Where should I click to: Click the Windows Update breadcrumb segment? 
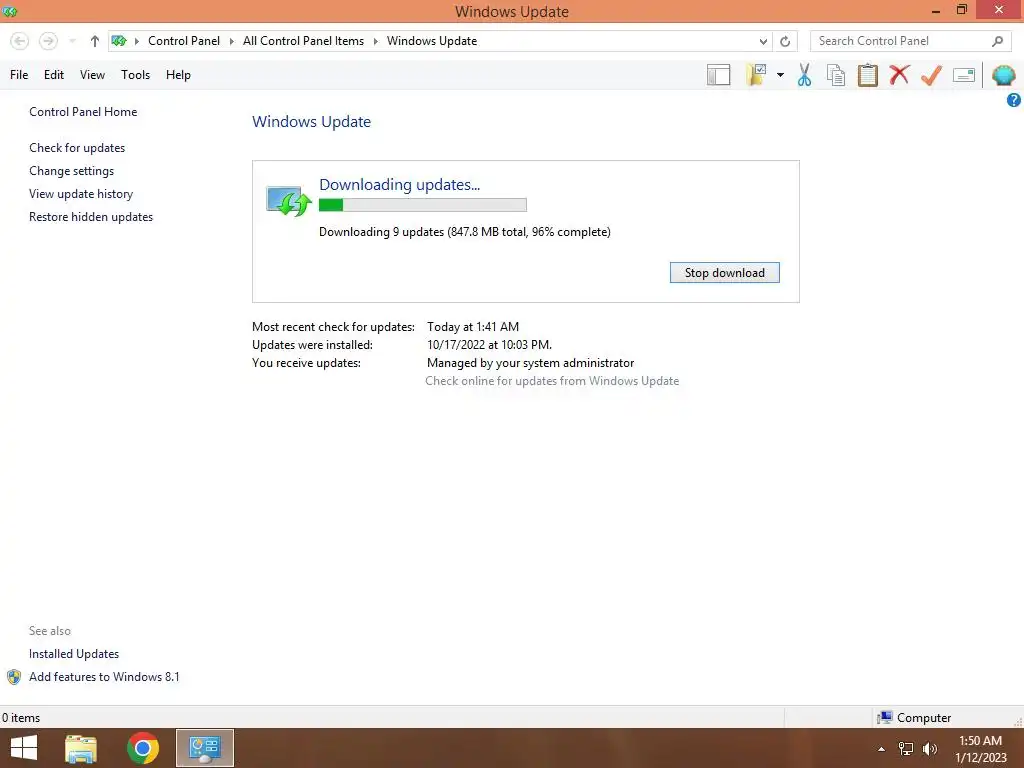coord(432,40)
